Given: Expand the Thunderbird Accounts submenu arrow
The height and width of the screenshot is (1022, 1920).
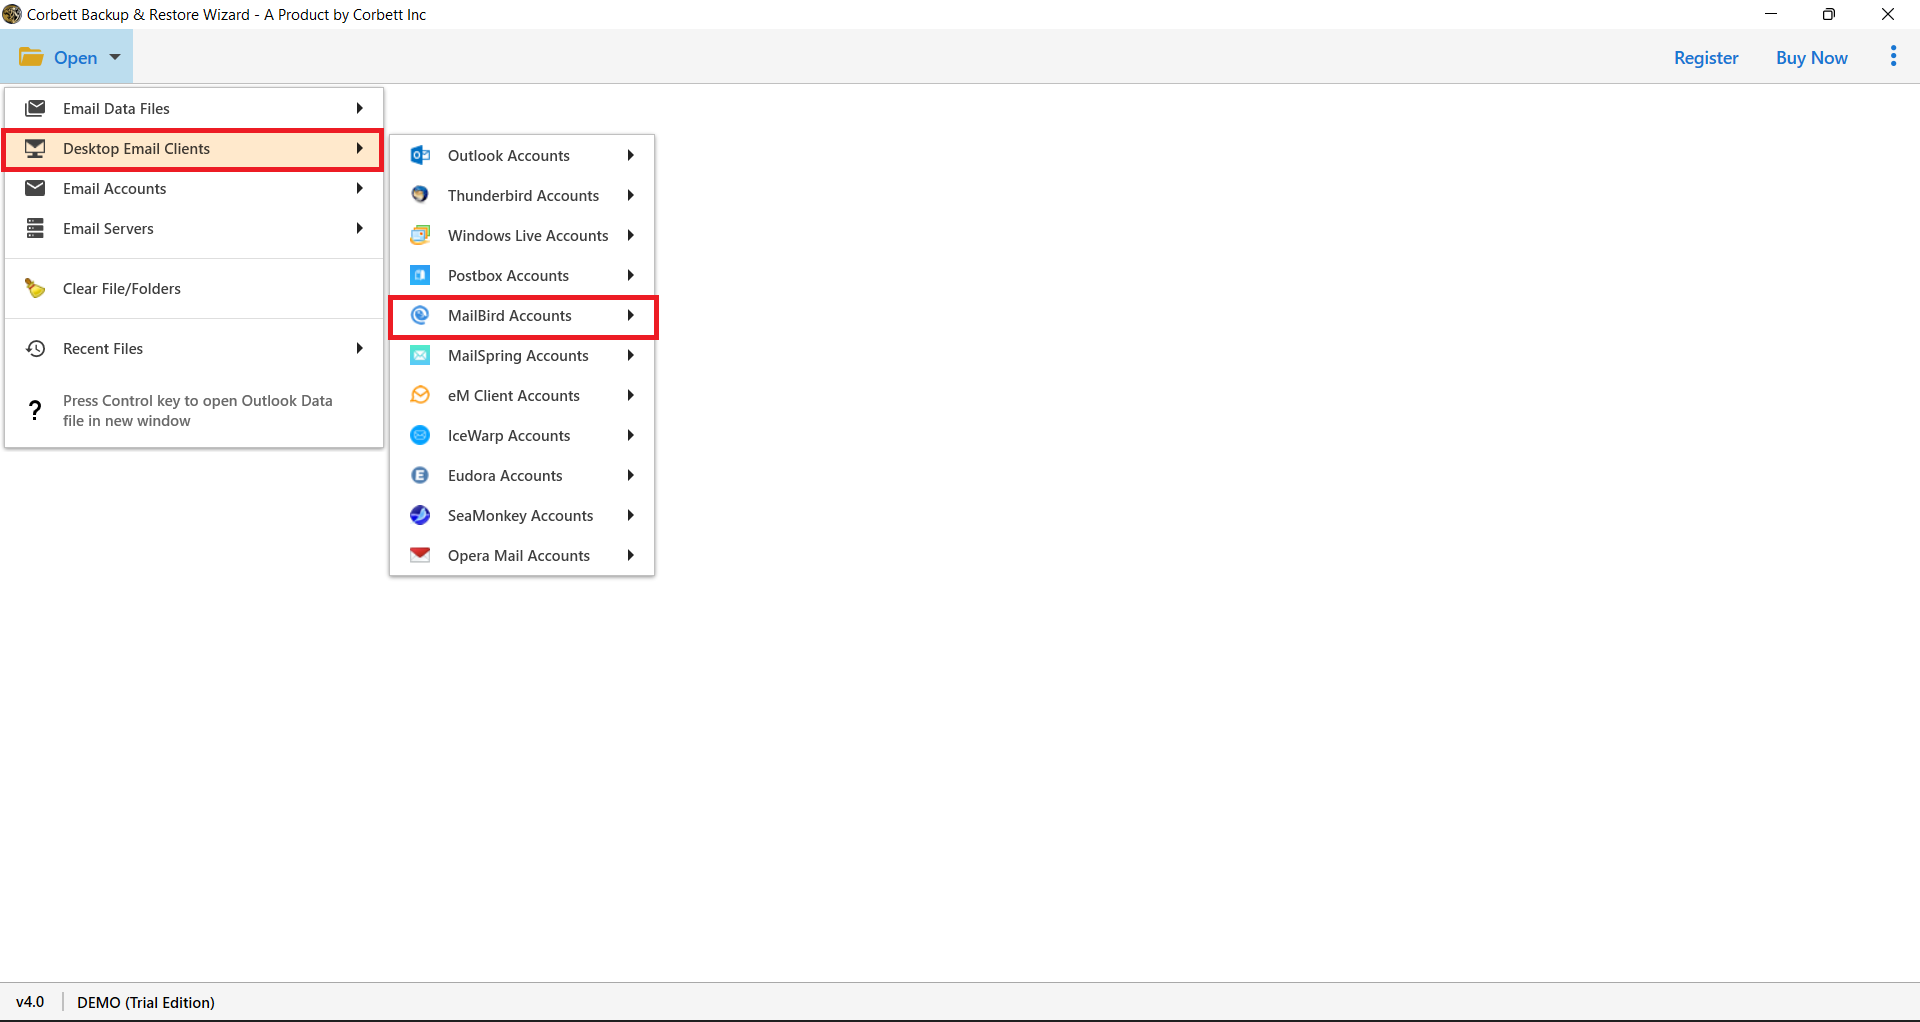Looking at the screenshot, I should (x=631, y=195).
